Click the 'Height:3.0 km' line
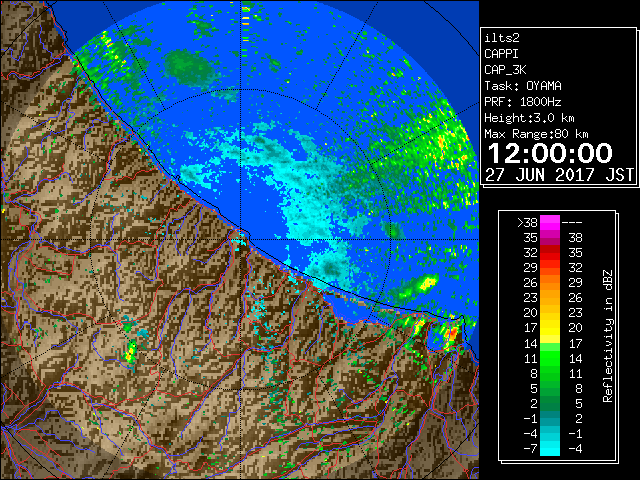Screen dimensions: 640x480 tap(529, 118)
